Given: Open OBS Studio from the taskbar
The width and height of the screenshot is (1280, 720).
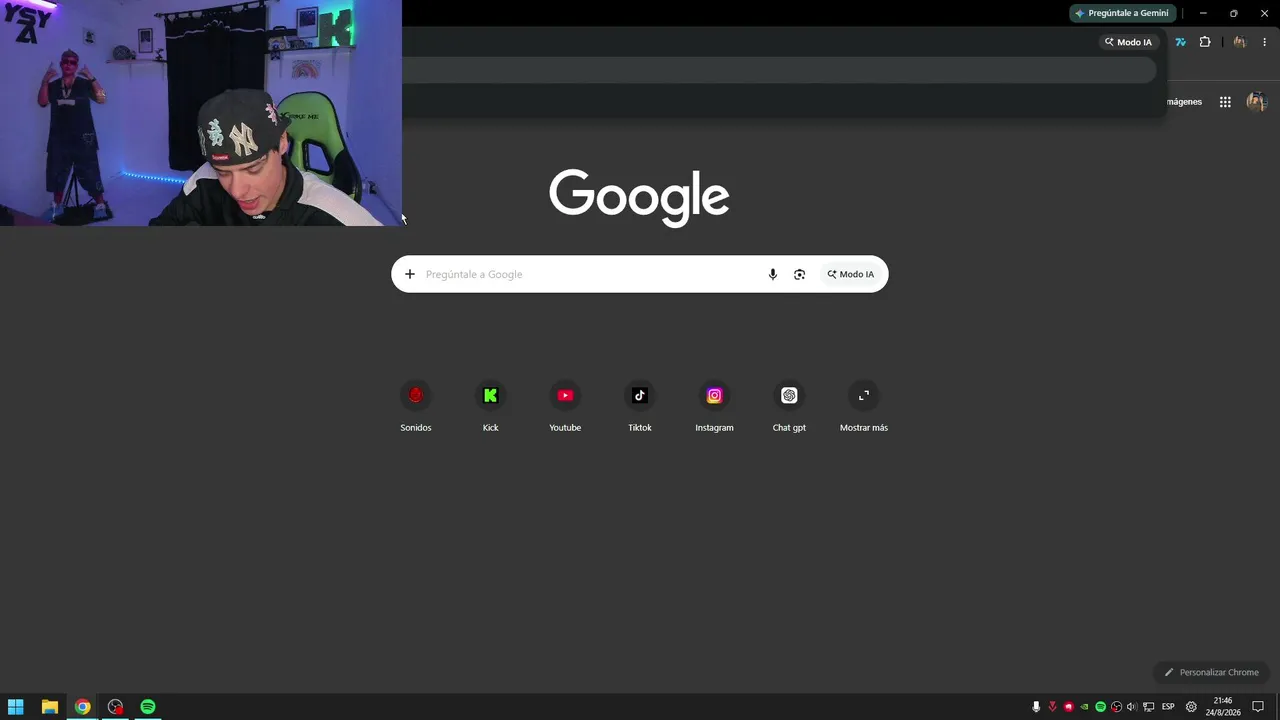Looking at the screenshot, I should (x=115, y=707).
